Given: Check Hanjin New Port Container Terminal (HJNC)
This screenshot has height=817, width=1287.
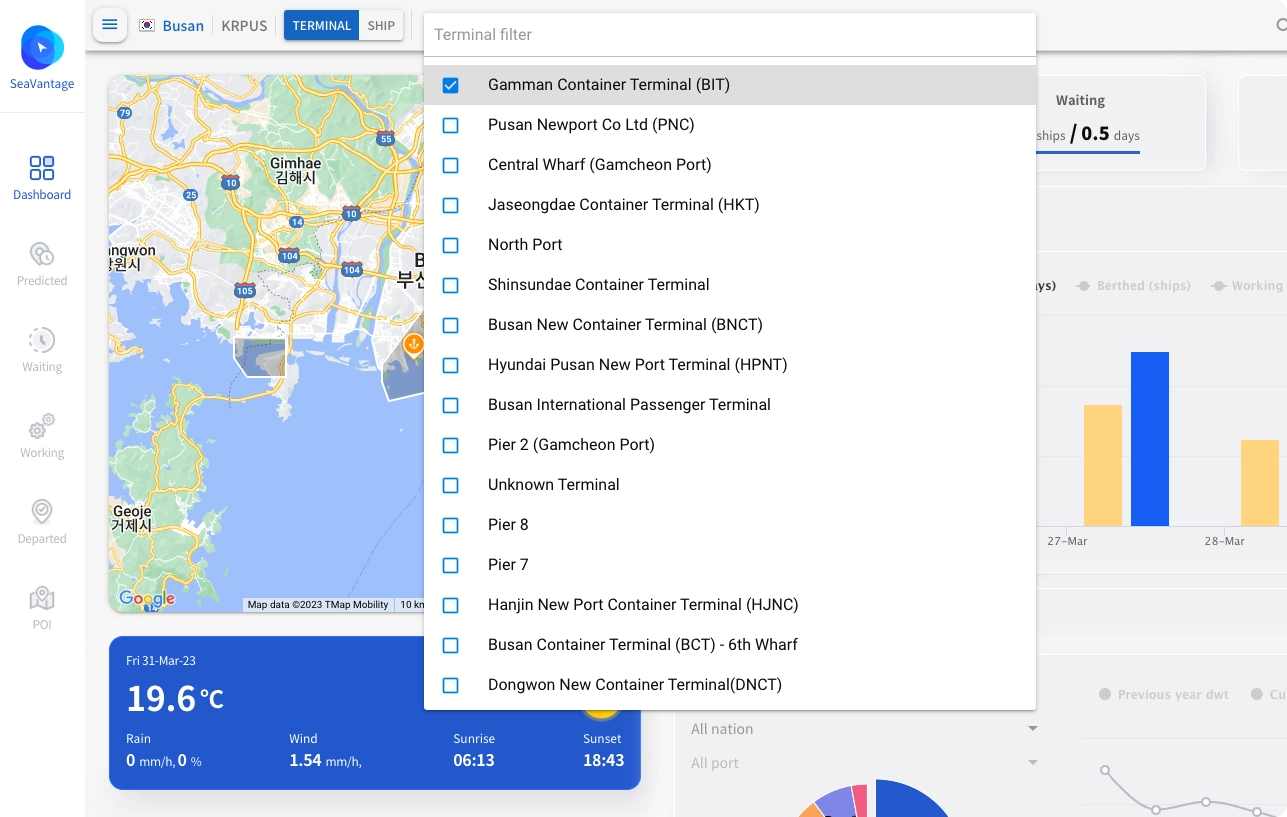Looking at the screenshot, I should coord(451,605).
